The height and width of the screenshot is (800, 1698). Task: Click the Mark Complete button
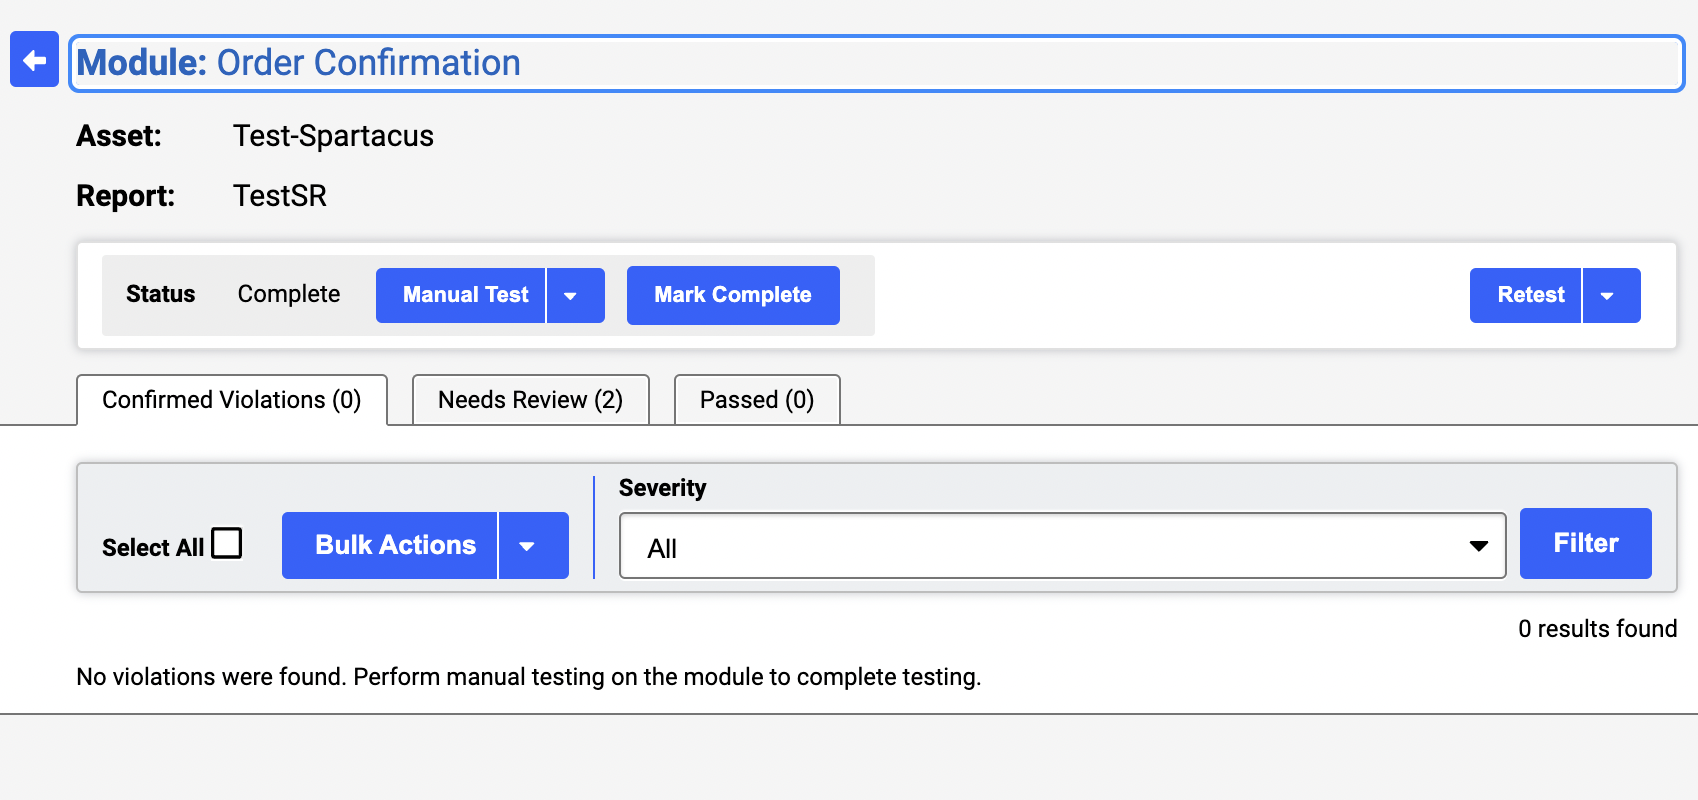point(733,295)
